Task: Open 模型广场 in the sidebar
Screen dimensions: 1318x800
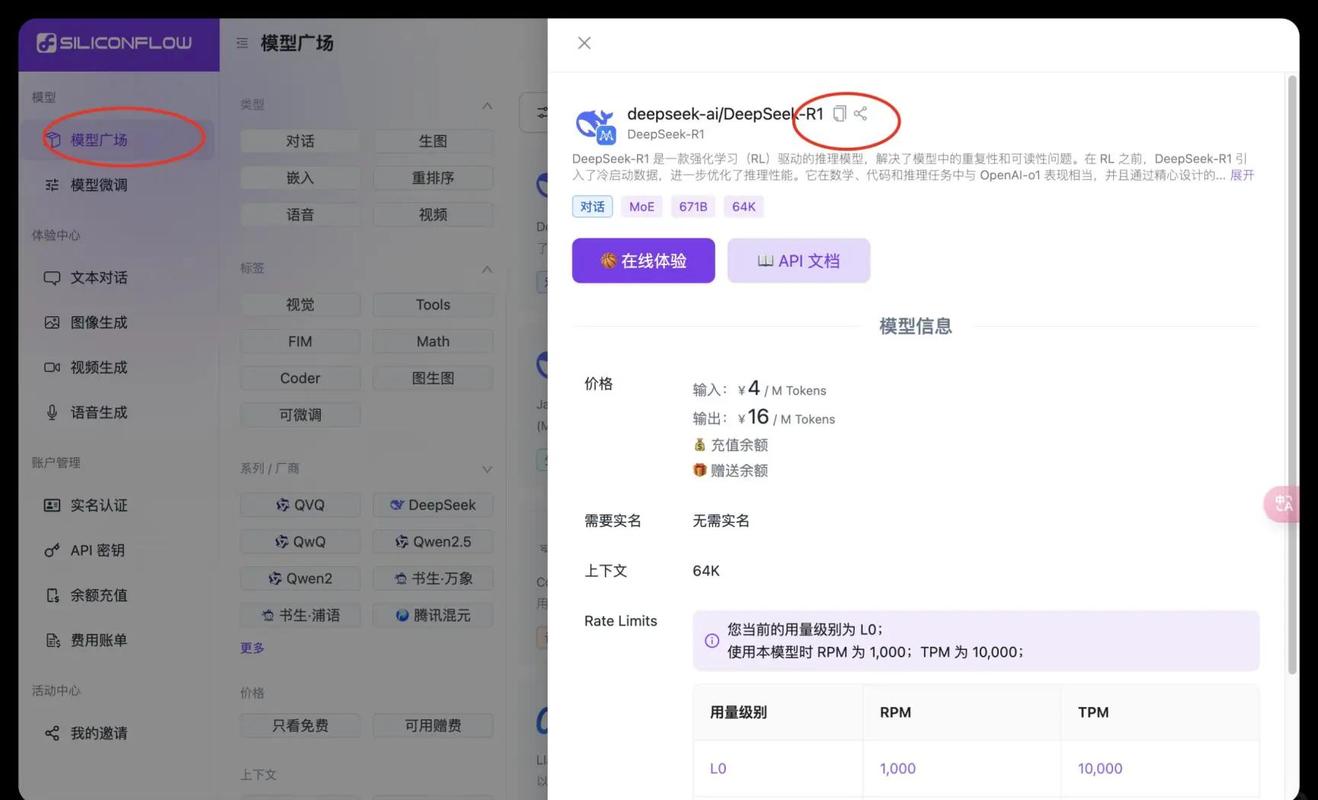Action: pos(116,140)
